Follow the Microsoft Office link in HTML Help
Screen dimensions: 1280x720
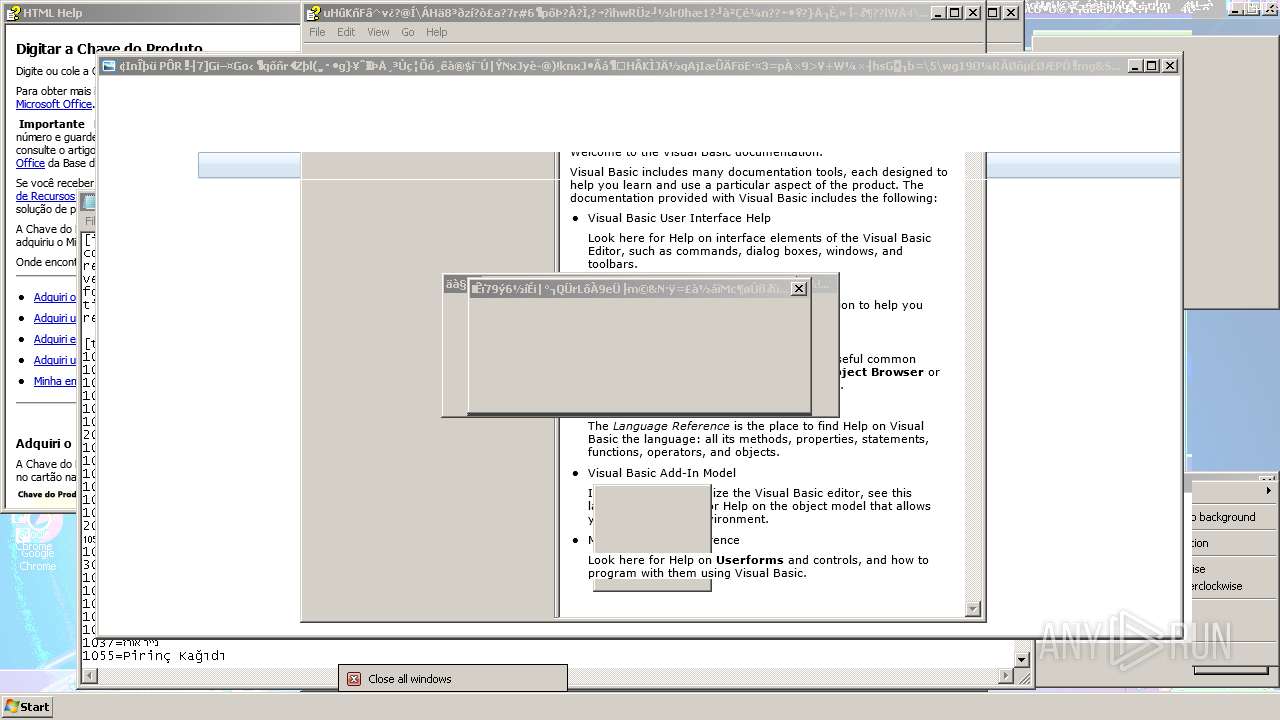pos(54,104)
